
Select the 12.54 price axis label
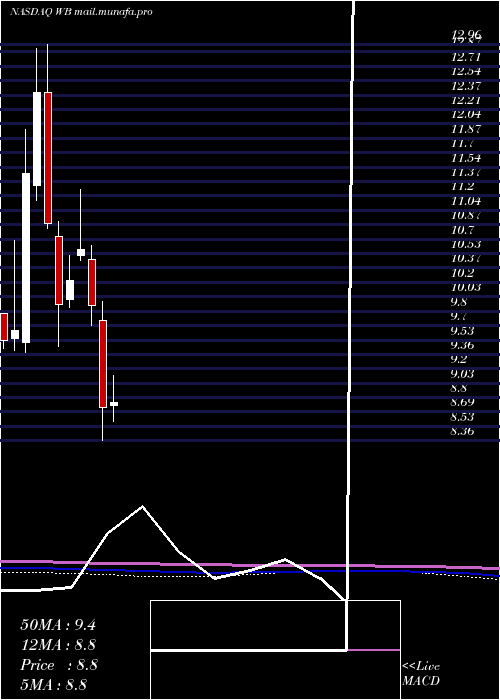[466, 71]
